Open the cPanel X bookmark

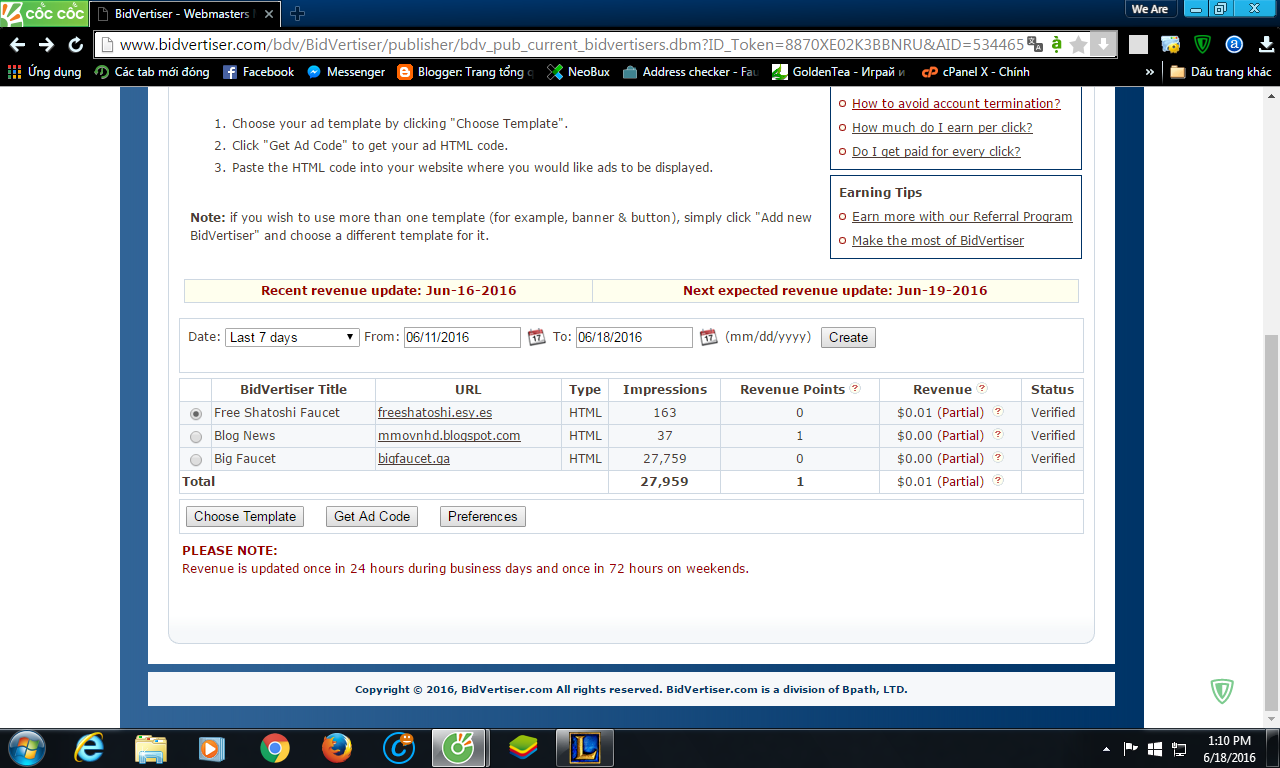coord(975,72)
